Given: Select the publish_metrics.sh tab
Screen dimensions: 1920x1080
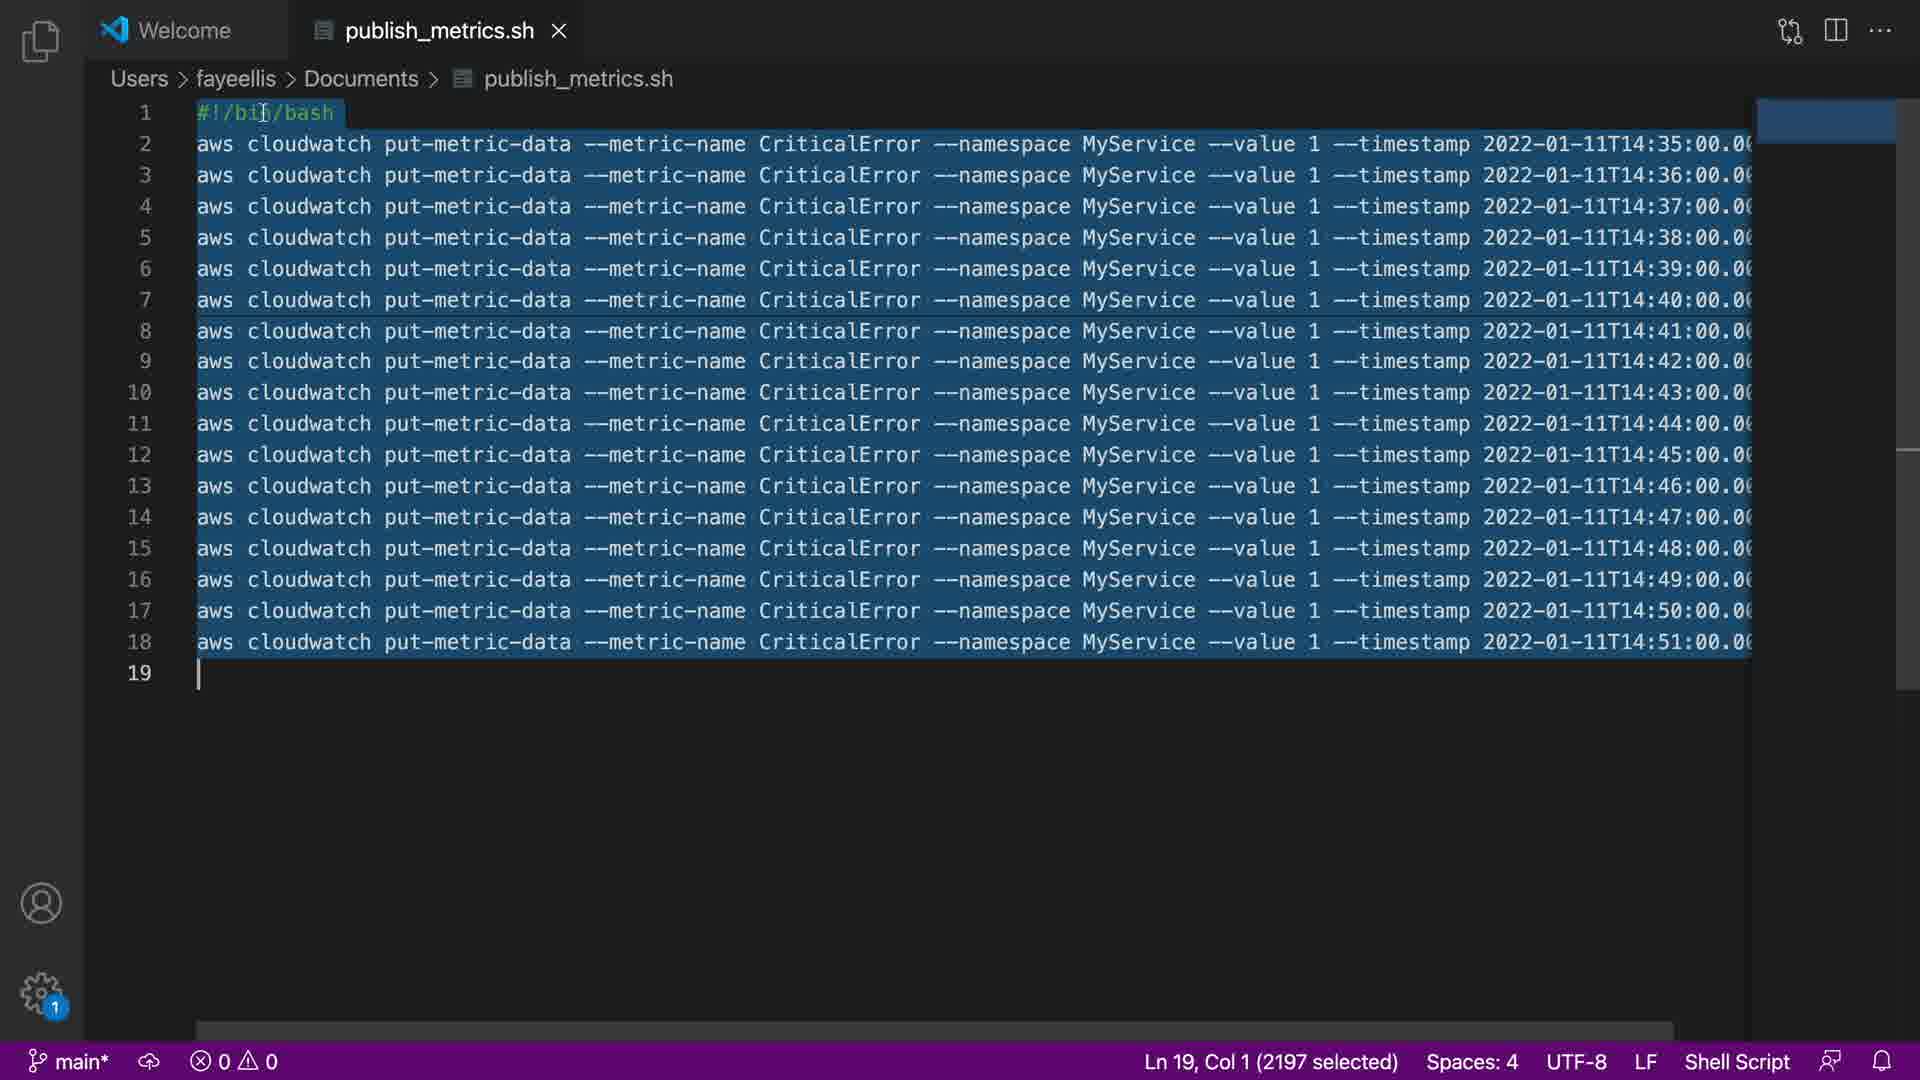Looking at the screenshot, I should coord(438,31).
